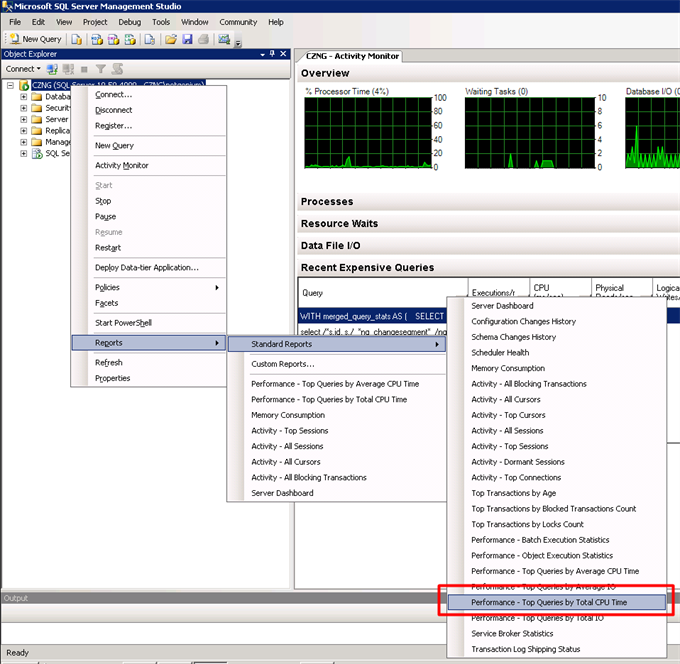The image size is (680, 664).
Task: Expand the Databases folder node
Action: [x=23, y=97]
